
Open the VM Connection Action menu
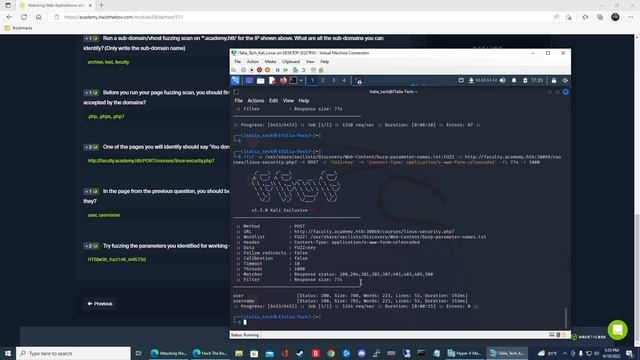point(253,62)
